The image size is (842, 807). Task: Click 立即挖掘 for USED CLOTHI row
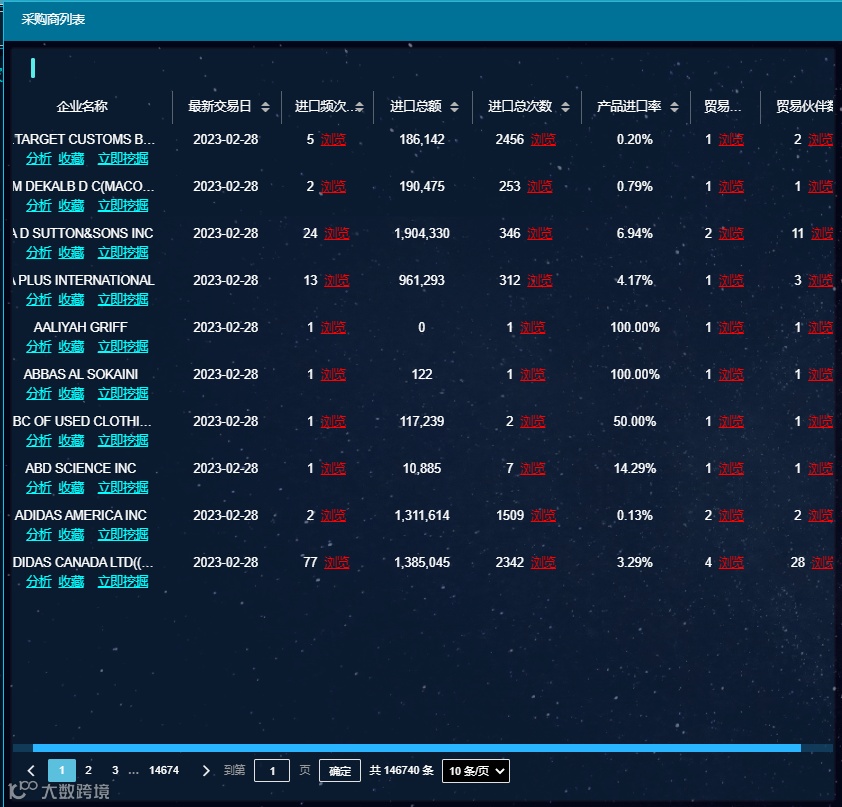(123, 440)
